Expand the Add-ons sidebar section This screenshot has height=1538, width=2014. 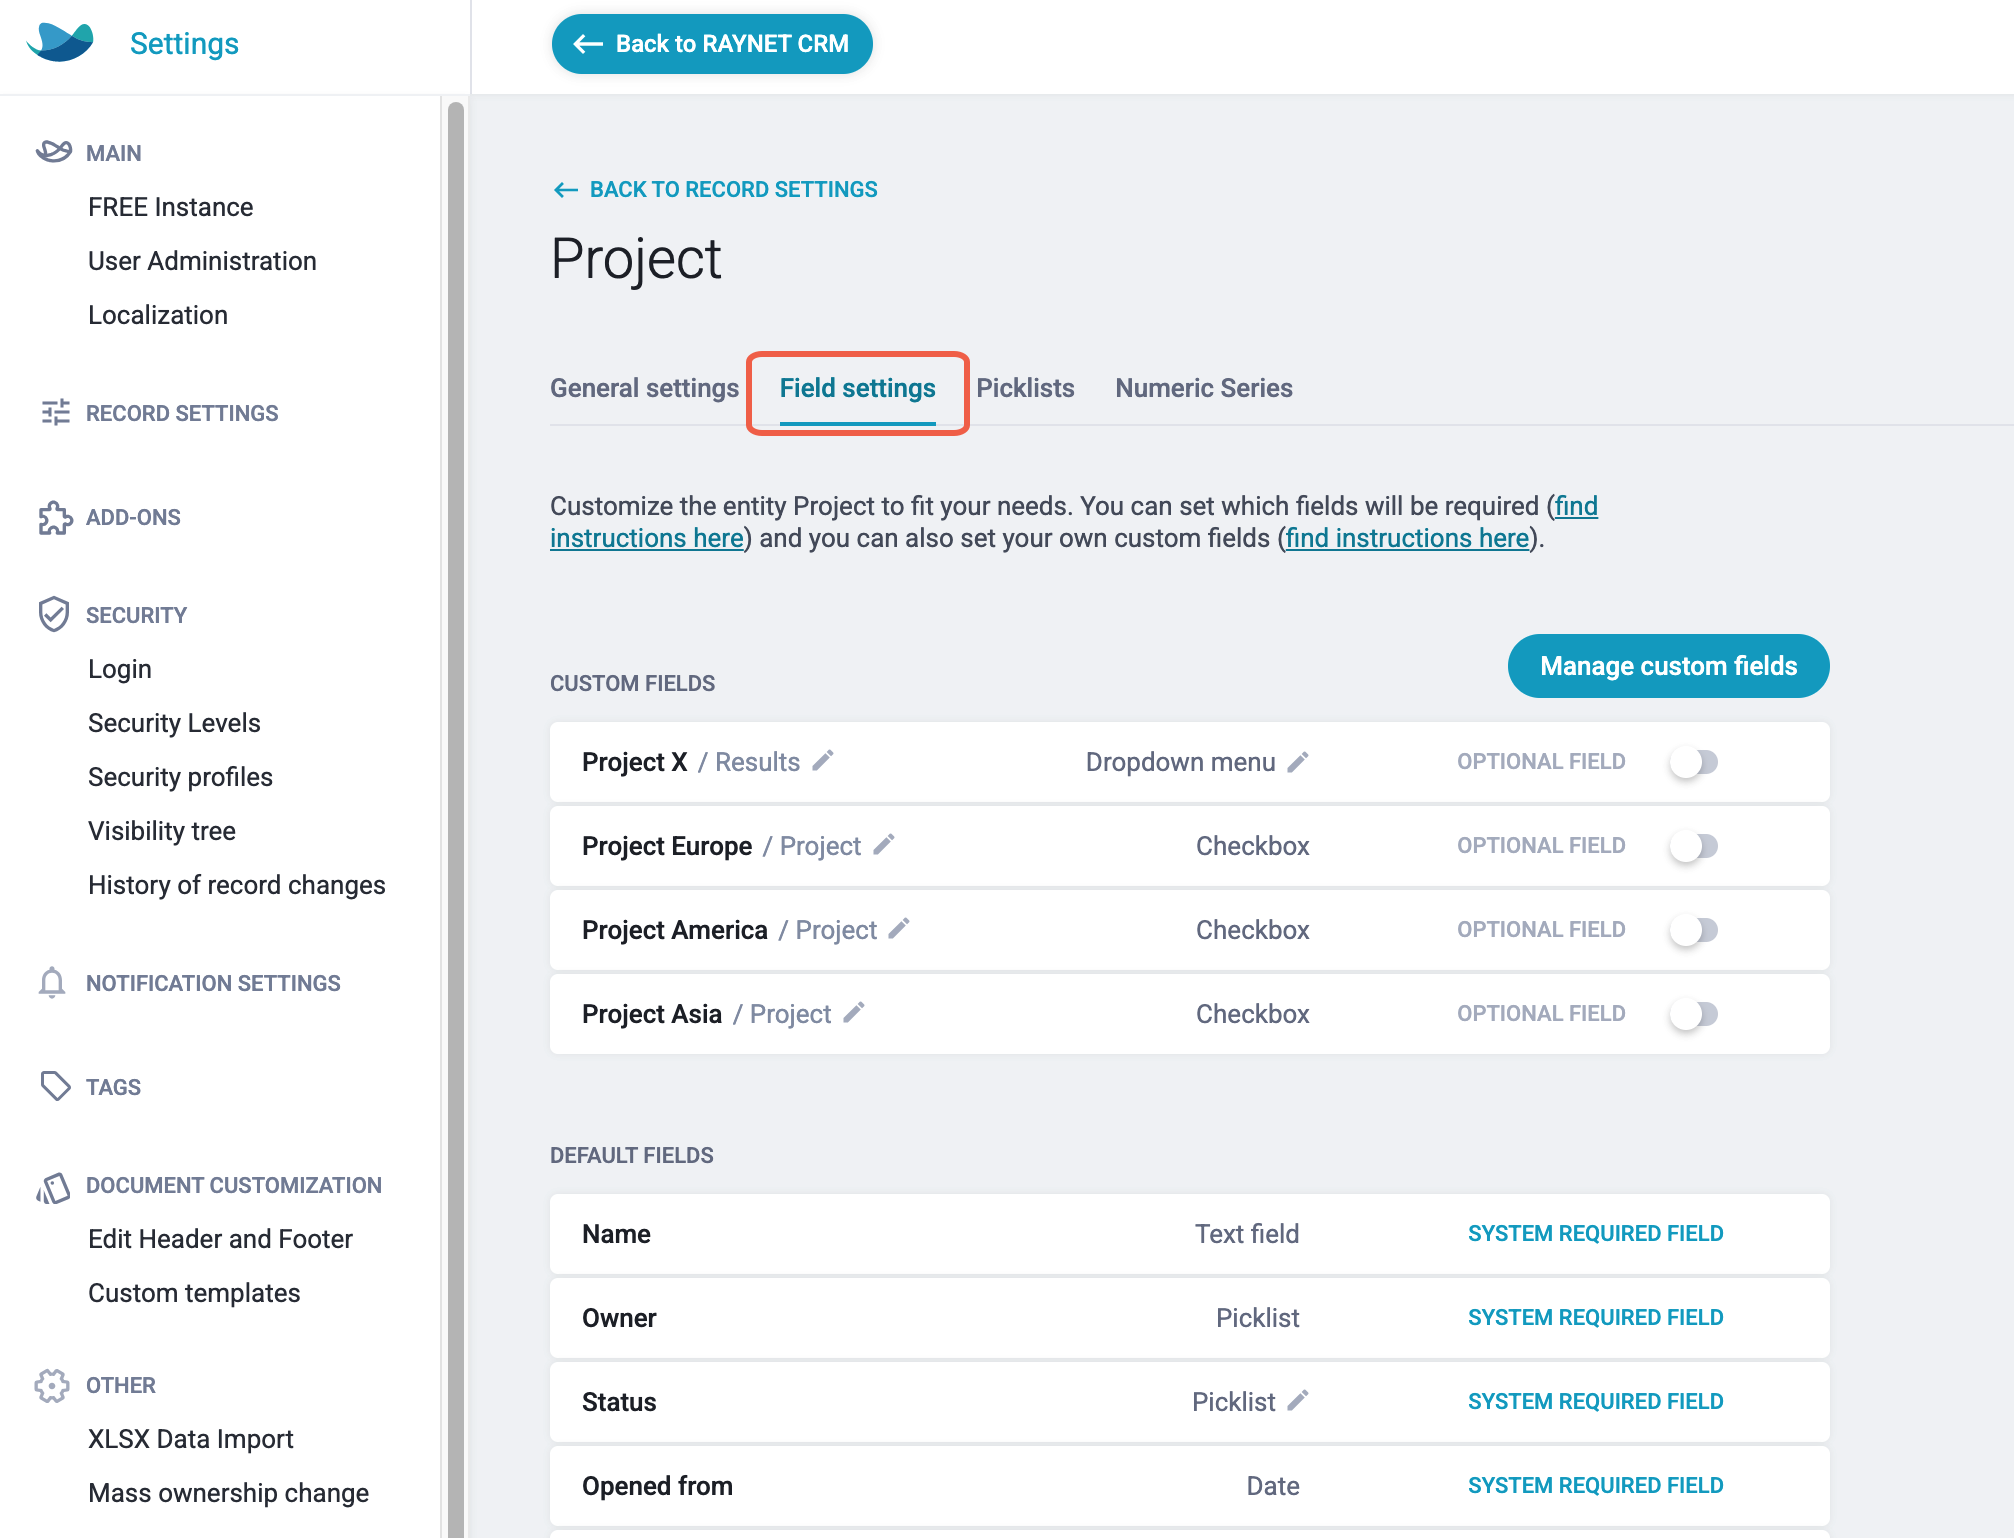133,517
